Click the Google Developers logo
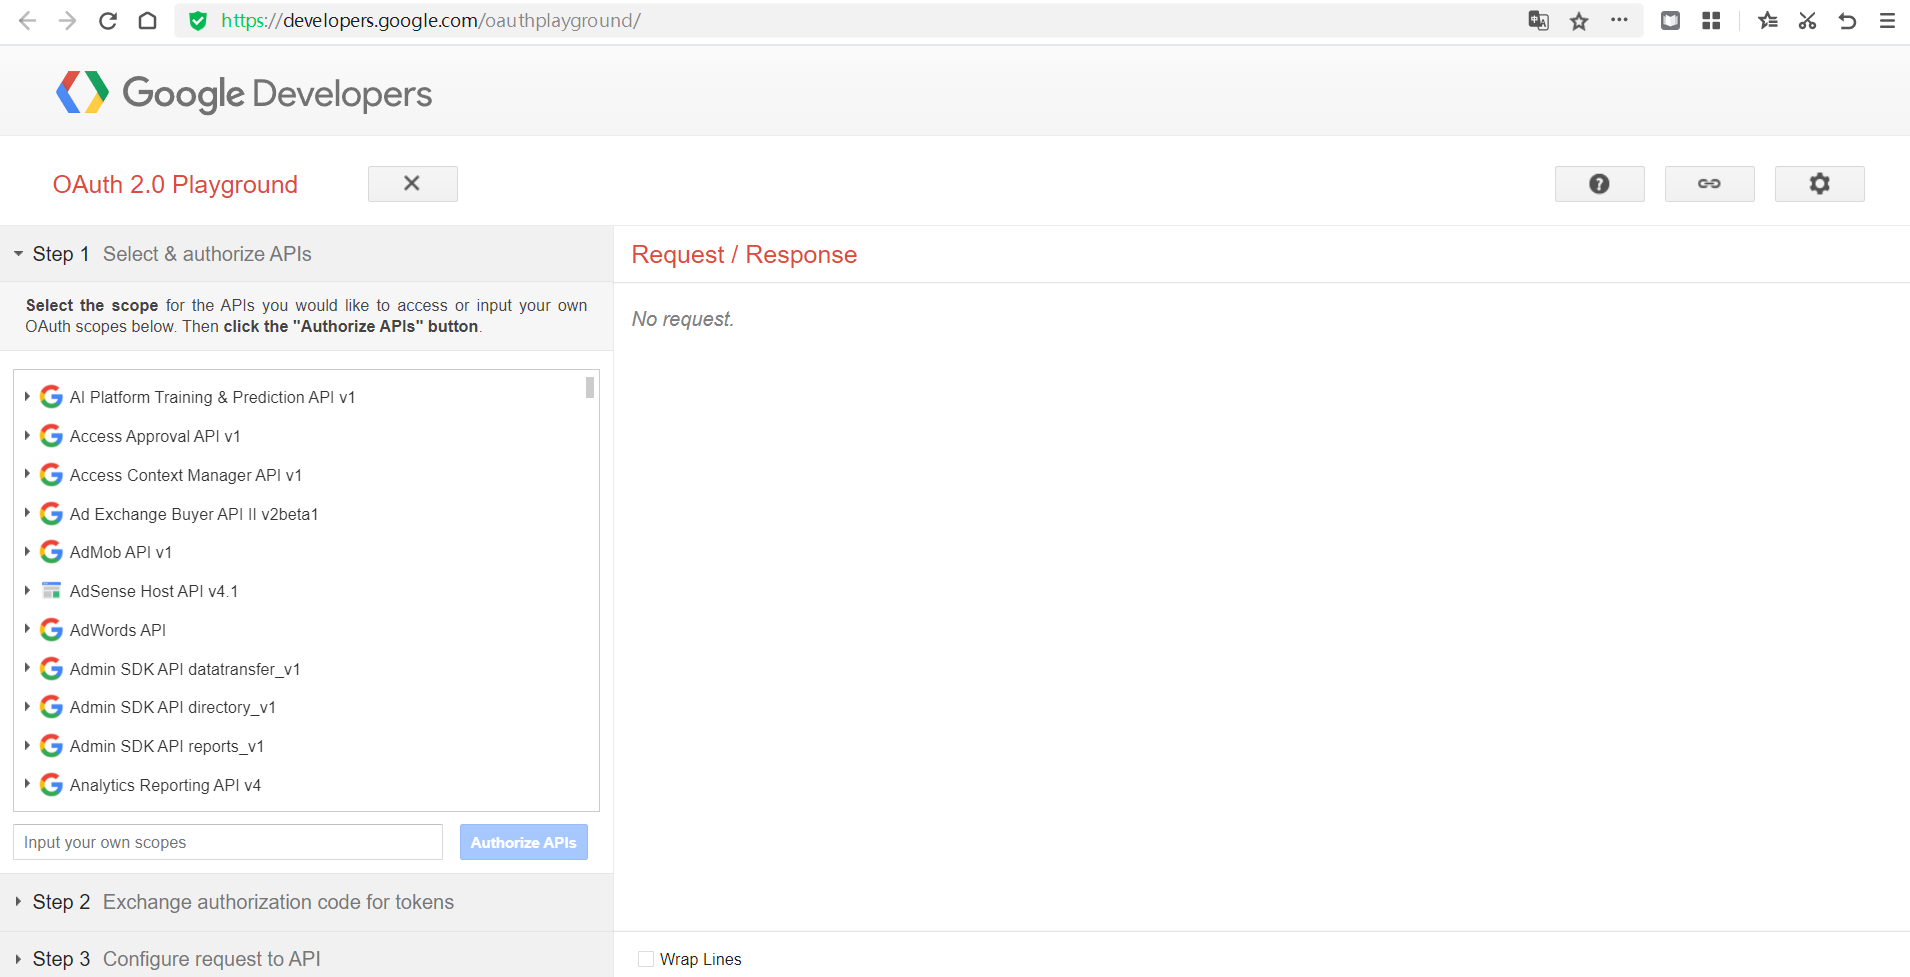 tap(244, 93)
